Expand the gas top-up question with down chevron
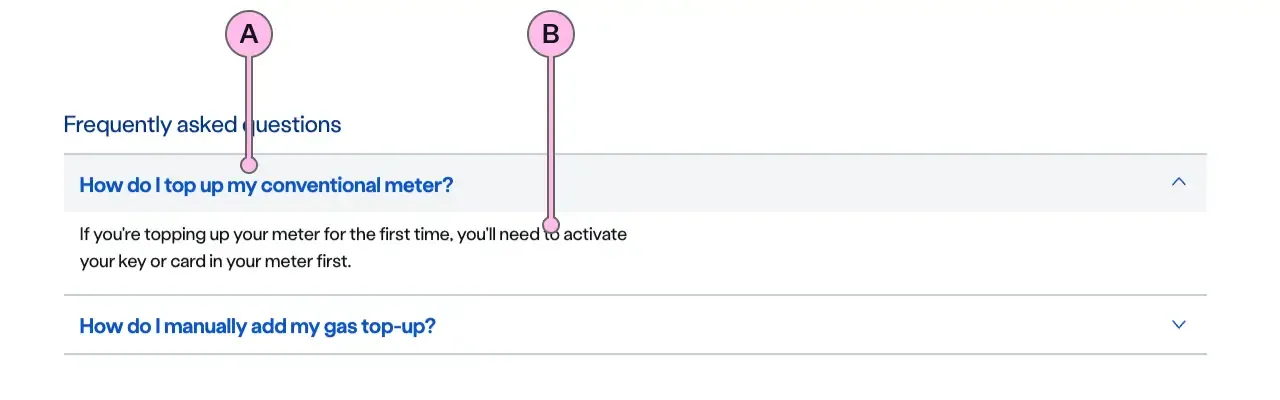 click(x=1179, y=325)
